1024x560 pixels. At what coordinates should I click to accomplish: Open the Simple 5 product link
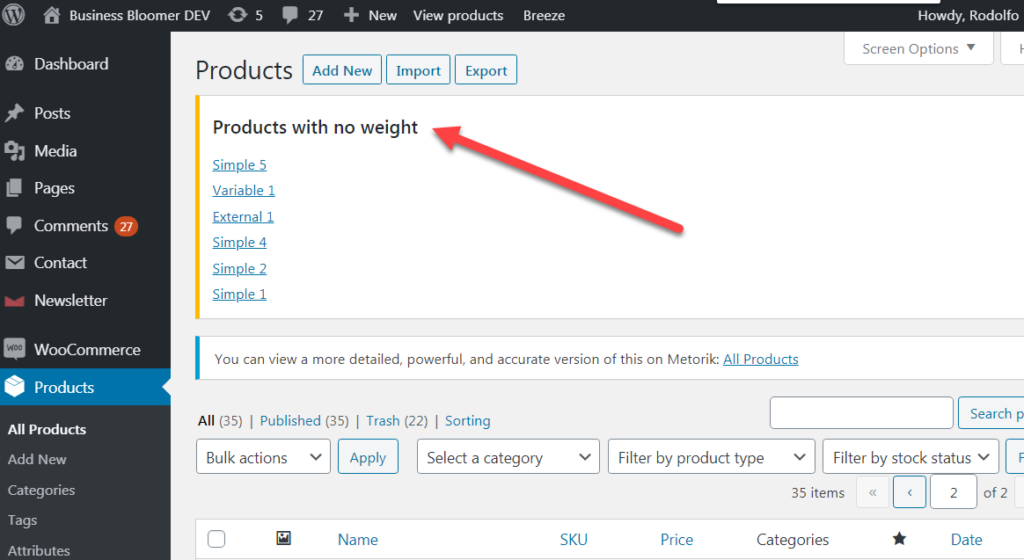coord(240,165)
